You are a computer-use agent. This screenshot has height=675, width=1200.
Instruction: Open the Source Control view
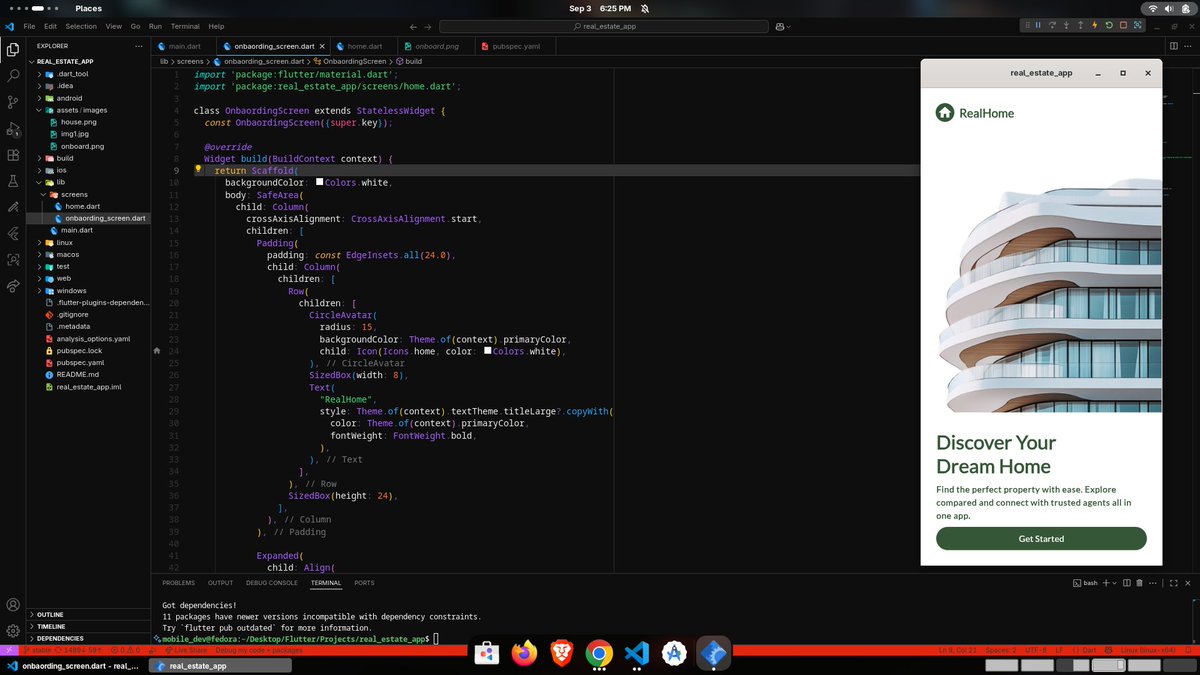point(13,102)
